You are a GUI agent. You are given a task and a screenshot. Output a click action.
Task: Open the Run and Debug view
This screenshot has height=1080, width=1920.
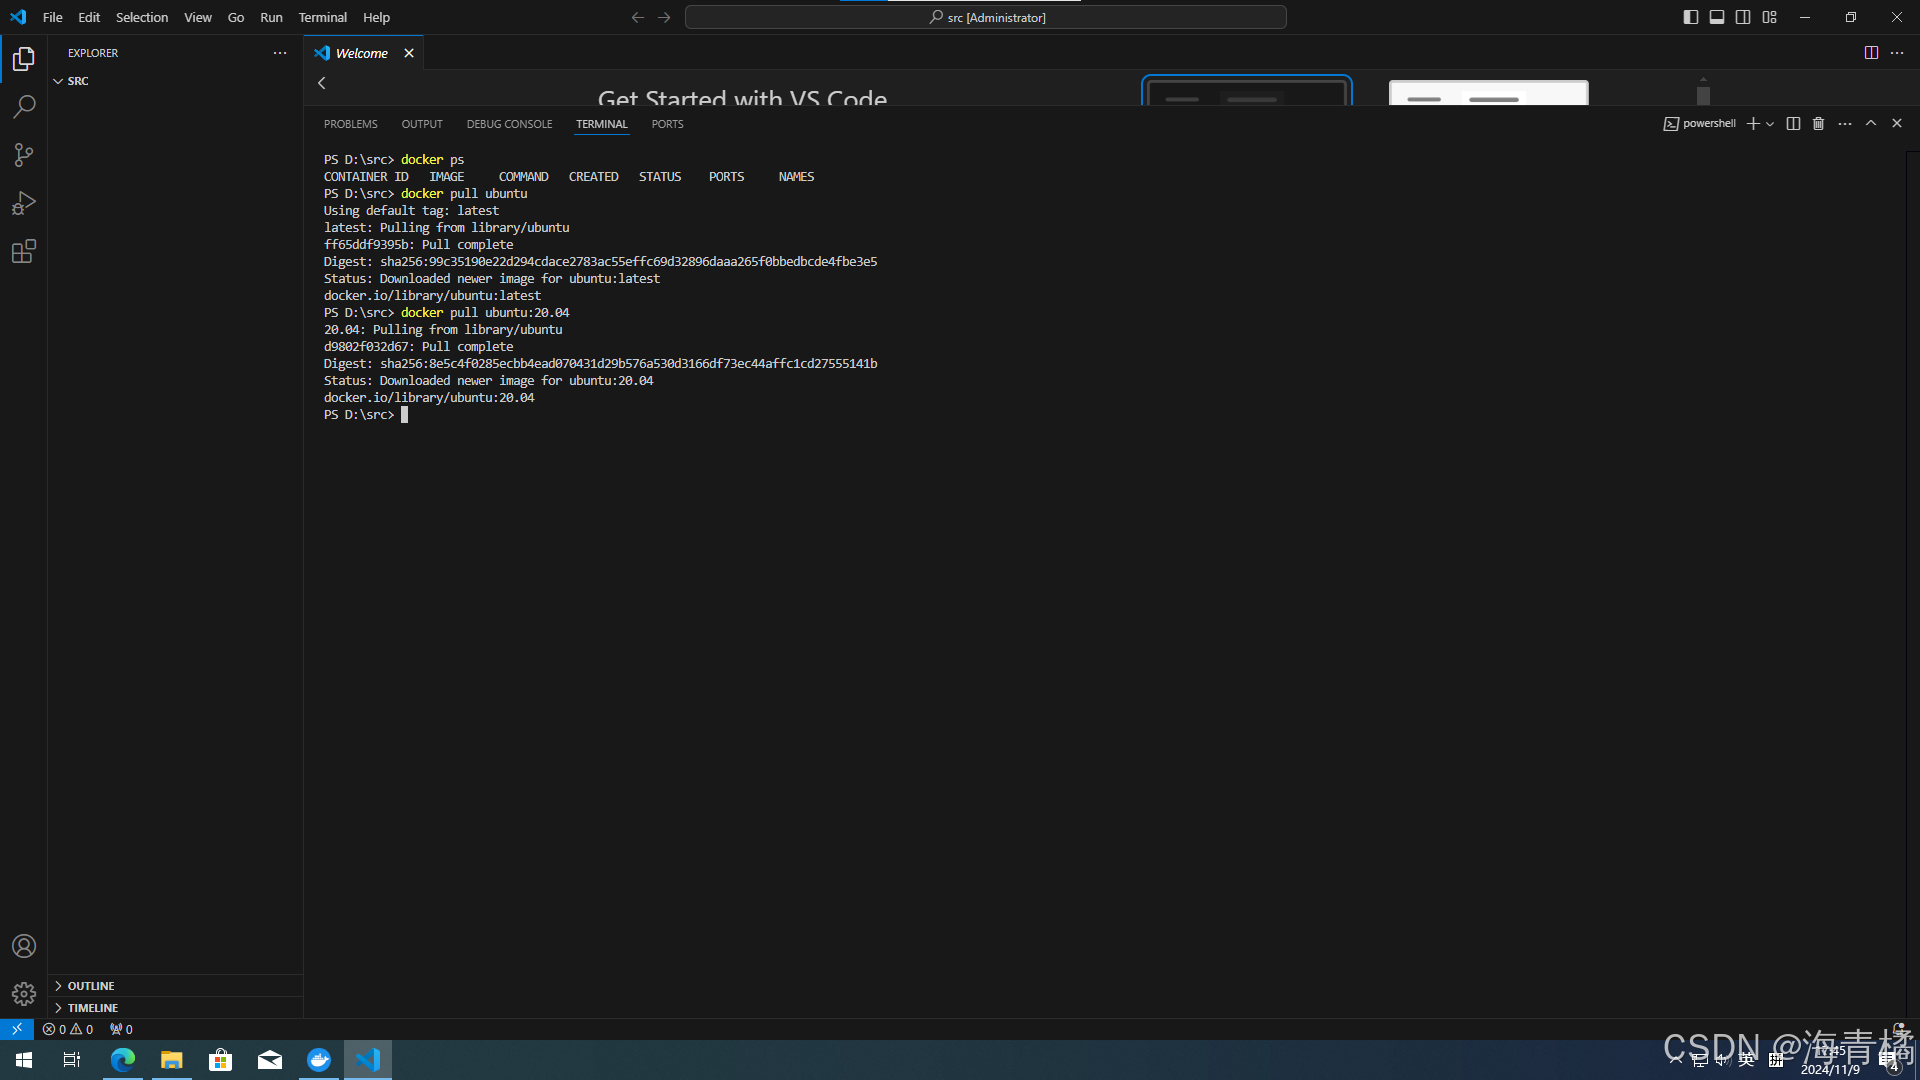(x=24, y=203)
